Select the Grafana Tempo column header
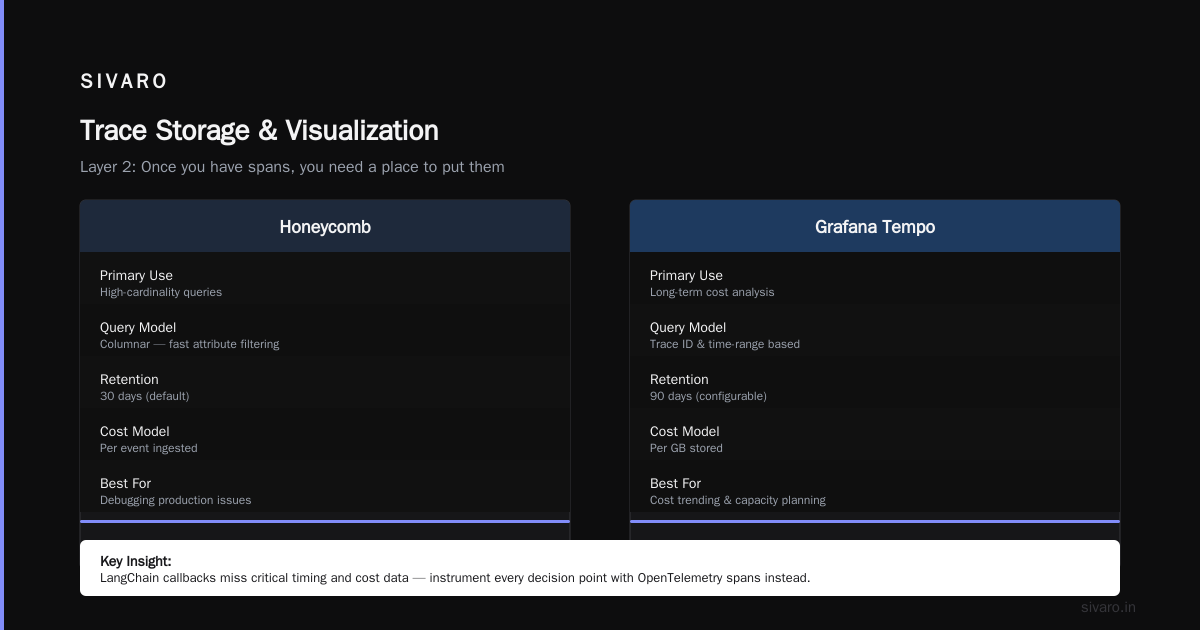1200x630 pixels. (x=875, y=227)
